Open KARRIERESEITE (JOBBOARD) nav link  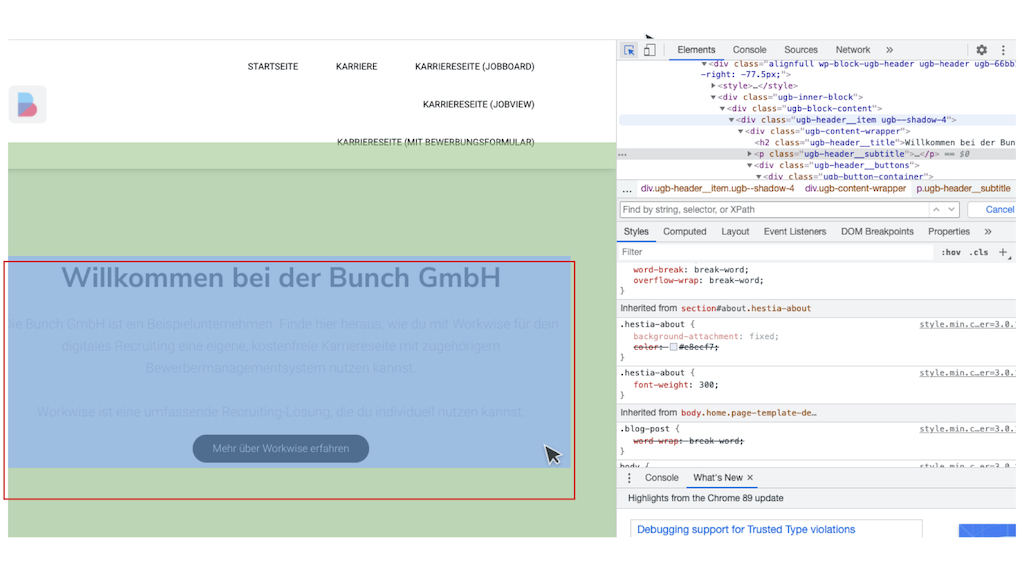tap(474, 67)
